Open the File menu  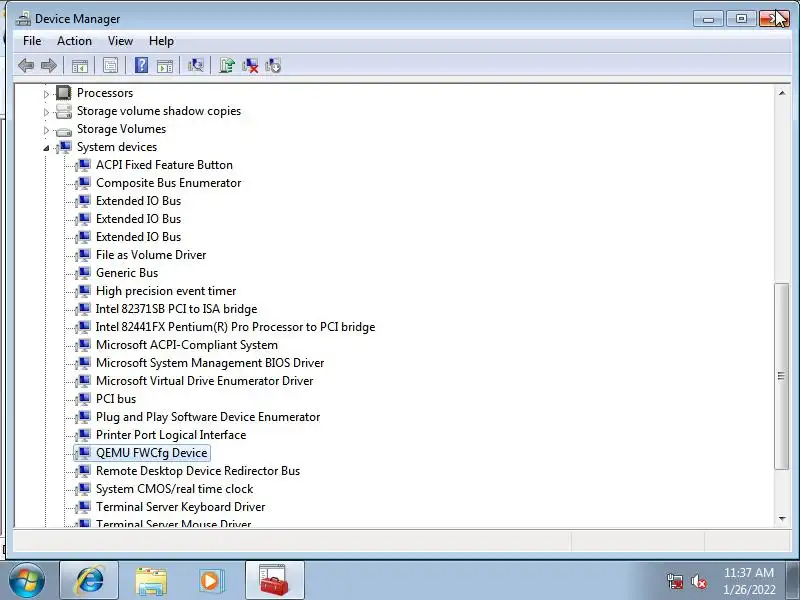tap(32, 41)
